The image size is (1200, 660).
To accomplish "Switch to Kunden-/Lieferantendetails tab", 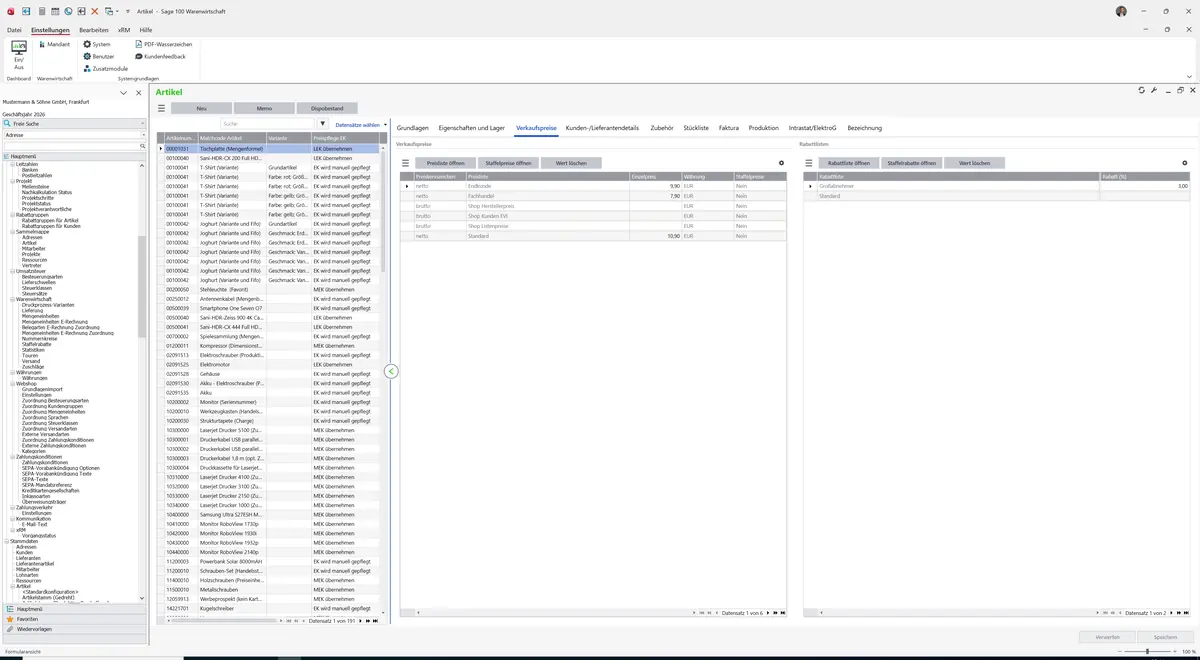I will pyautogui.click(x=602, y=128).
